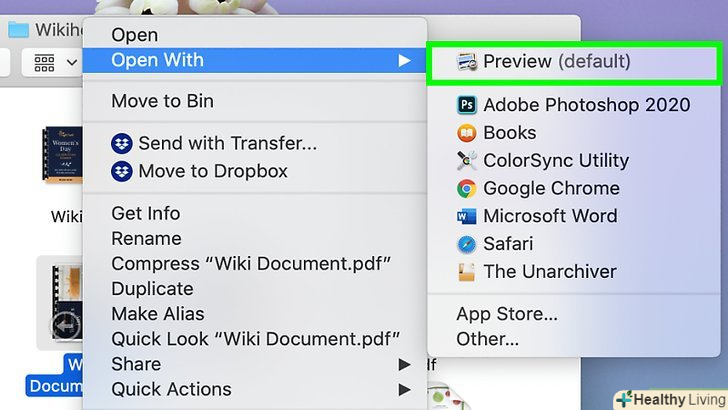Choose Open from the context menu

click(x=254, y=35)
